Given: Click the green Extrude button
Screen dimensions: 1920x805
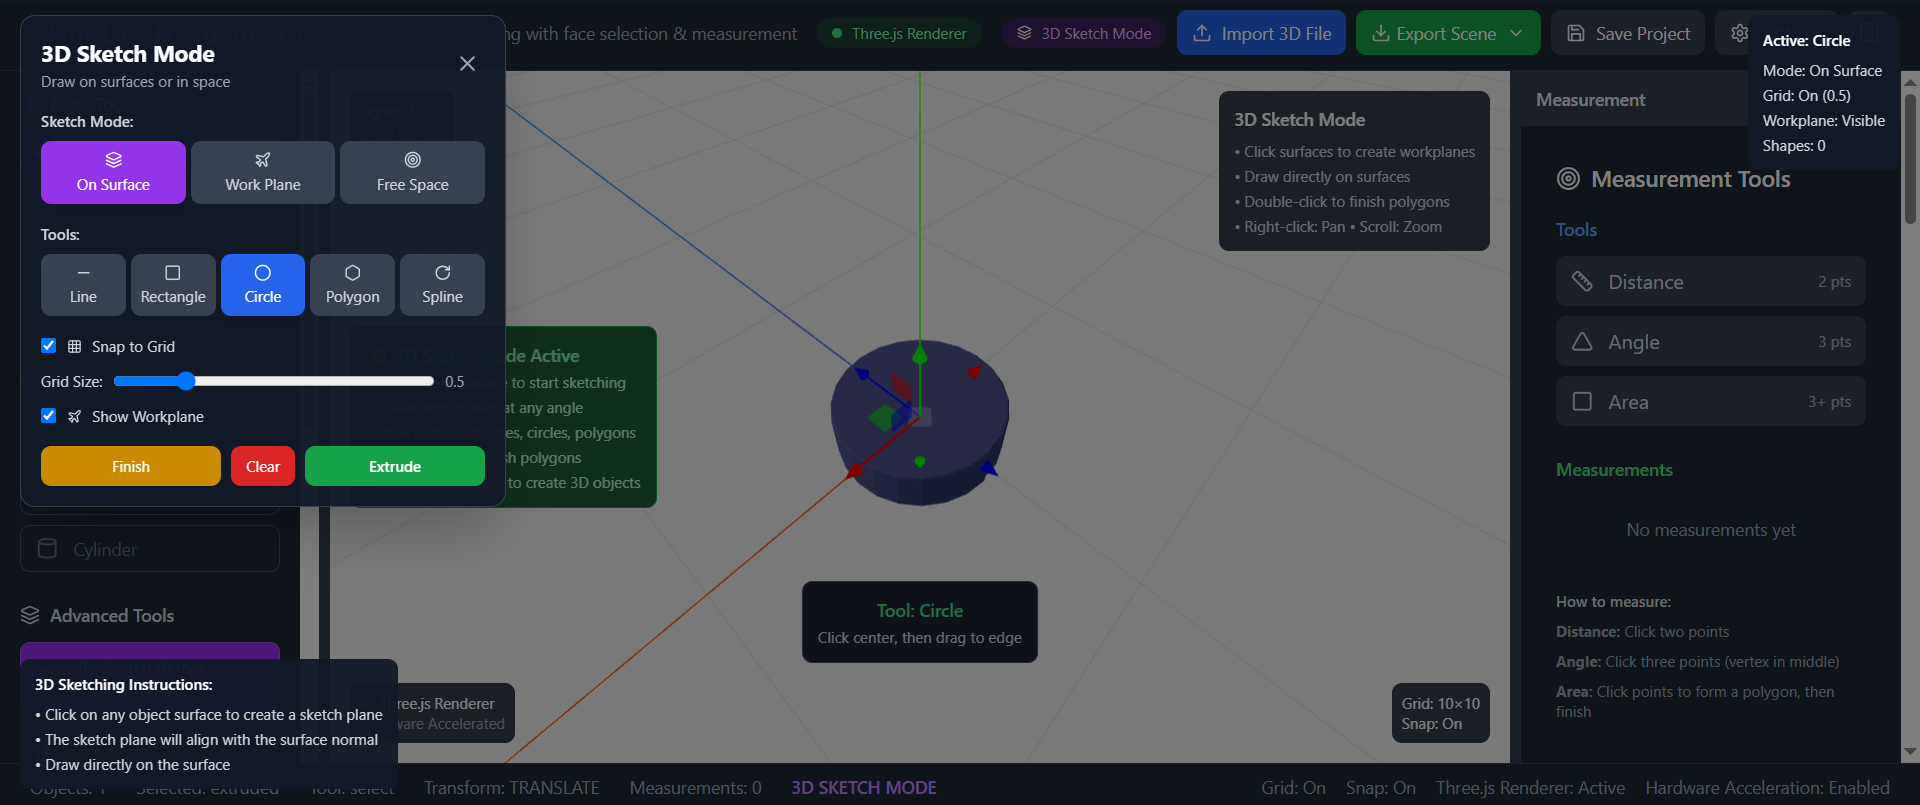Looking at the screenshot, I should (x=395, y=466).
